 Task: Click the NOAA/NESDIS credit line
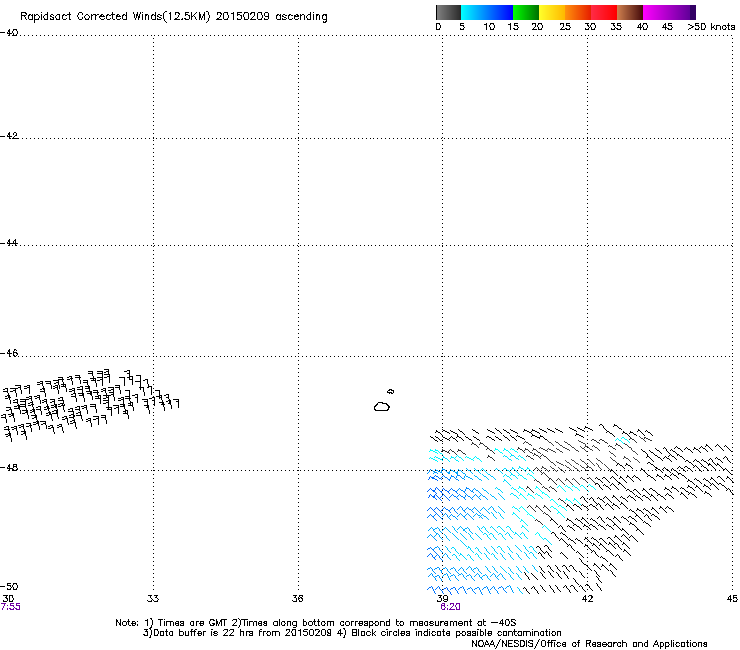click(x=589, y=644)
